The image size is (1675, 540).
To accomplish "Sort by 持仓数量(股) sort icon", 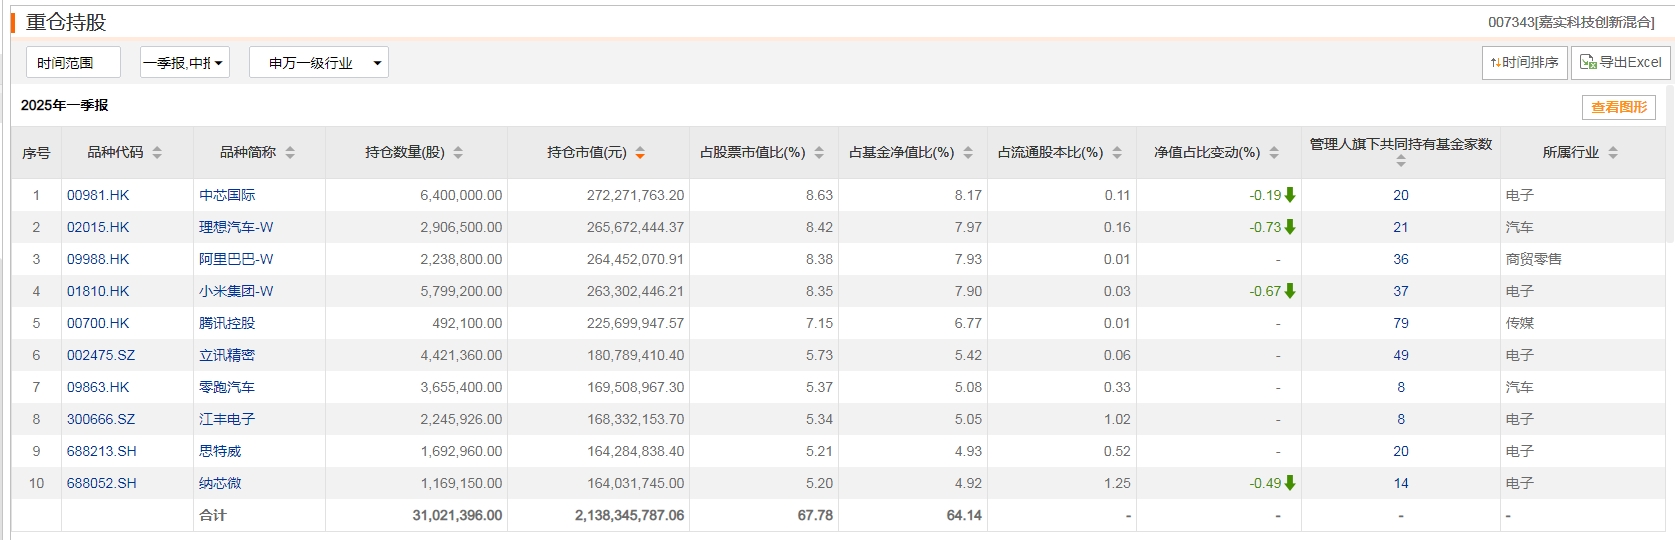I will pos(458,153).
